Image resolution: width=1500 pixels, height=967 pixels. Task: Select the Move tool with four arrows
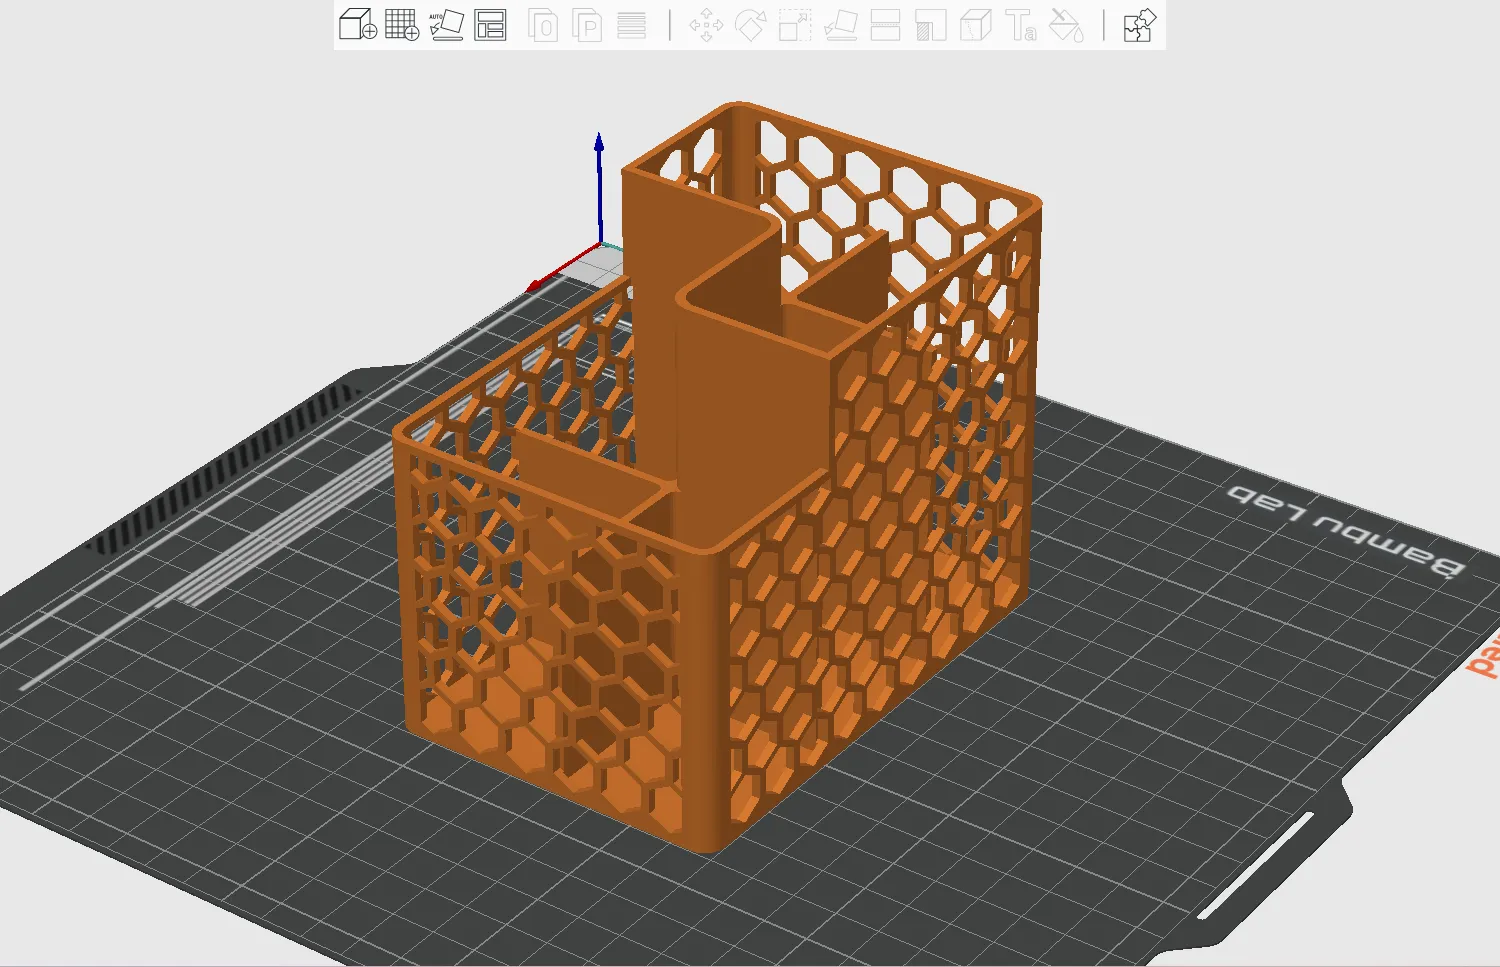pos(706,25)
